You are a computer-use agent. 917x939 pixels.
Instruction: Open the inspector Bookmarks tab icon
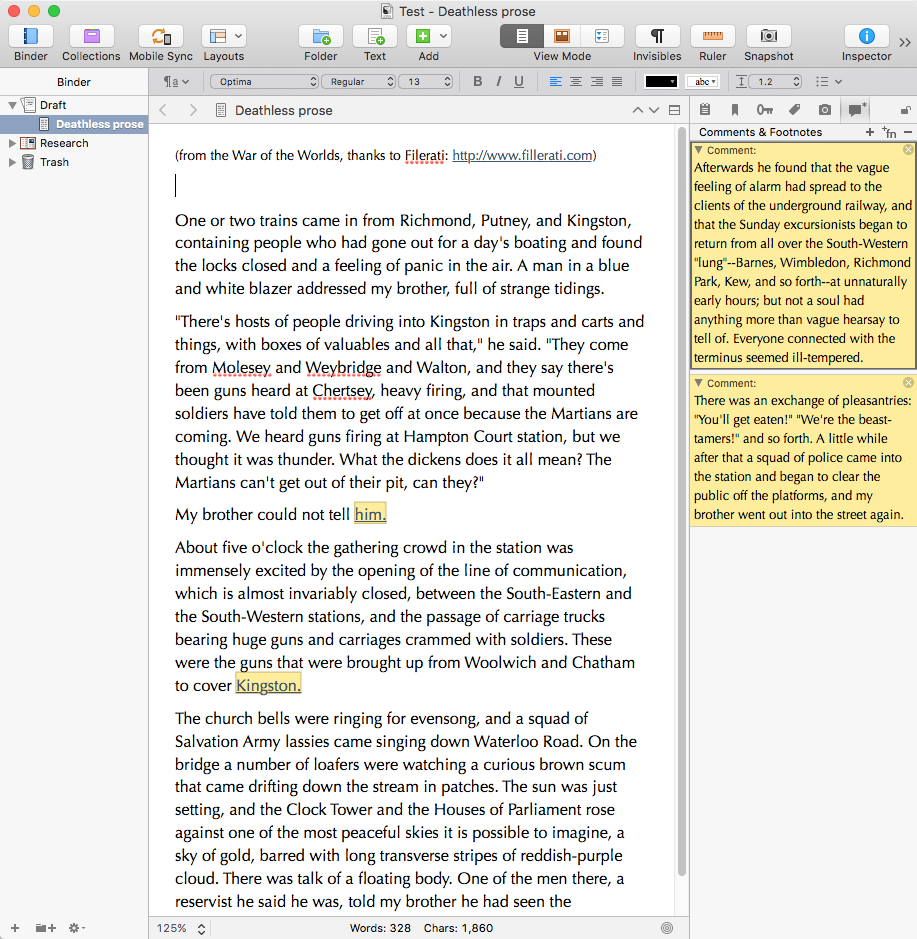click(x=734, y=110)
